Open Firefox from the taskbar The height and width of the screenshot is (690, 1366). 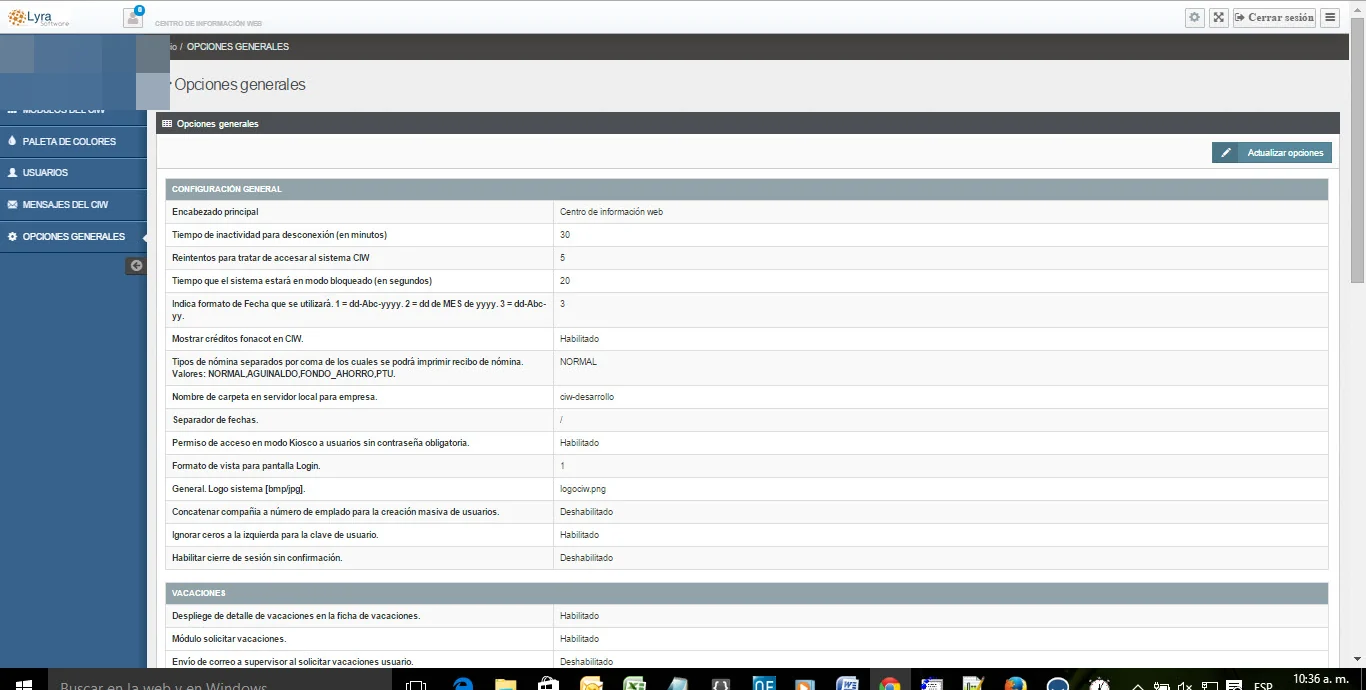1015,685
